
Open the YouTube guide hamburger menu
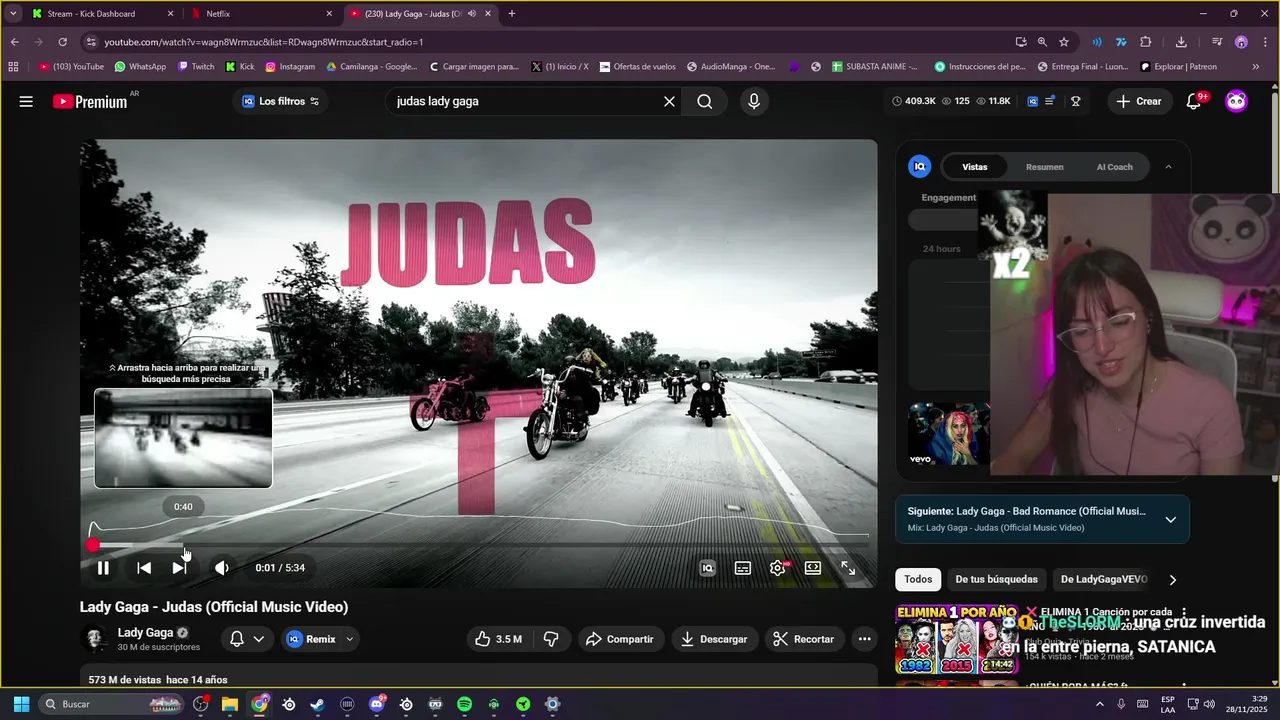coord(26,101)
